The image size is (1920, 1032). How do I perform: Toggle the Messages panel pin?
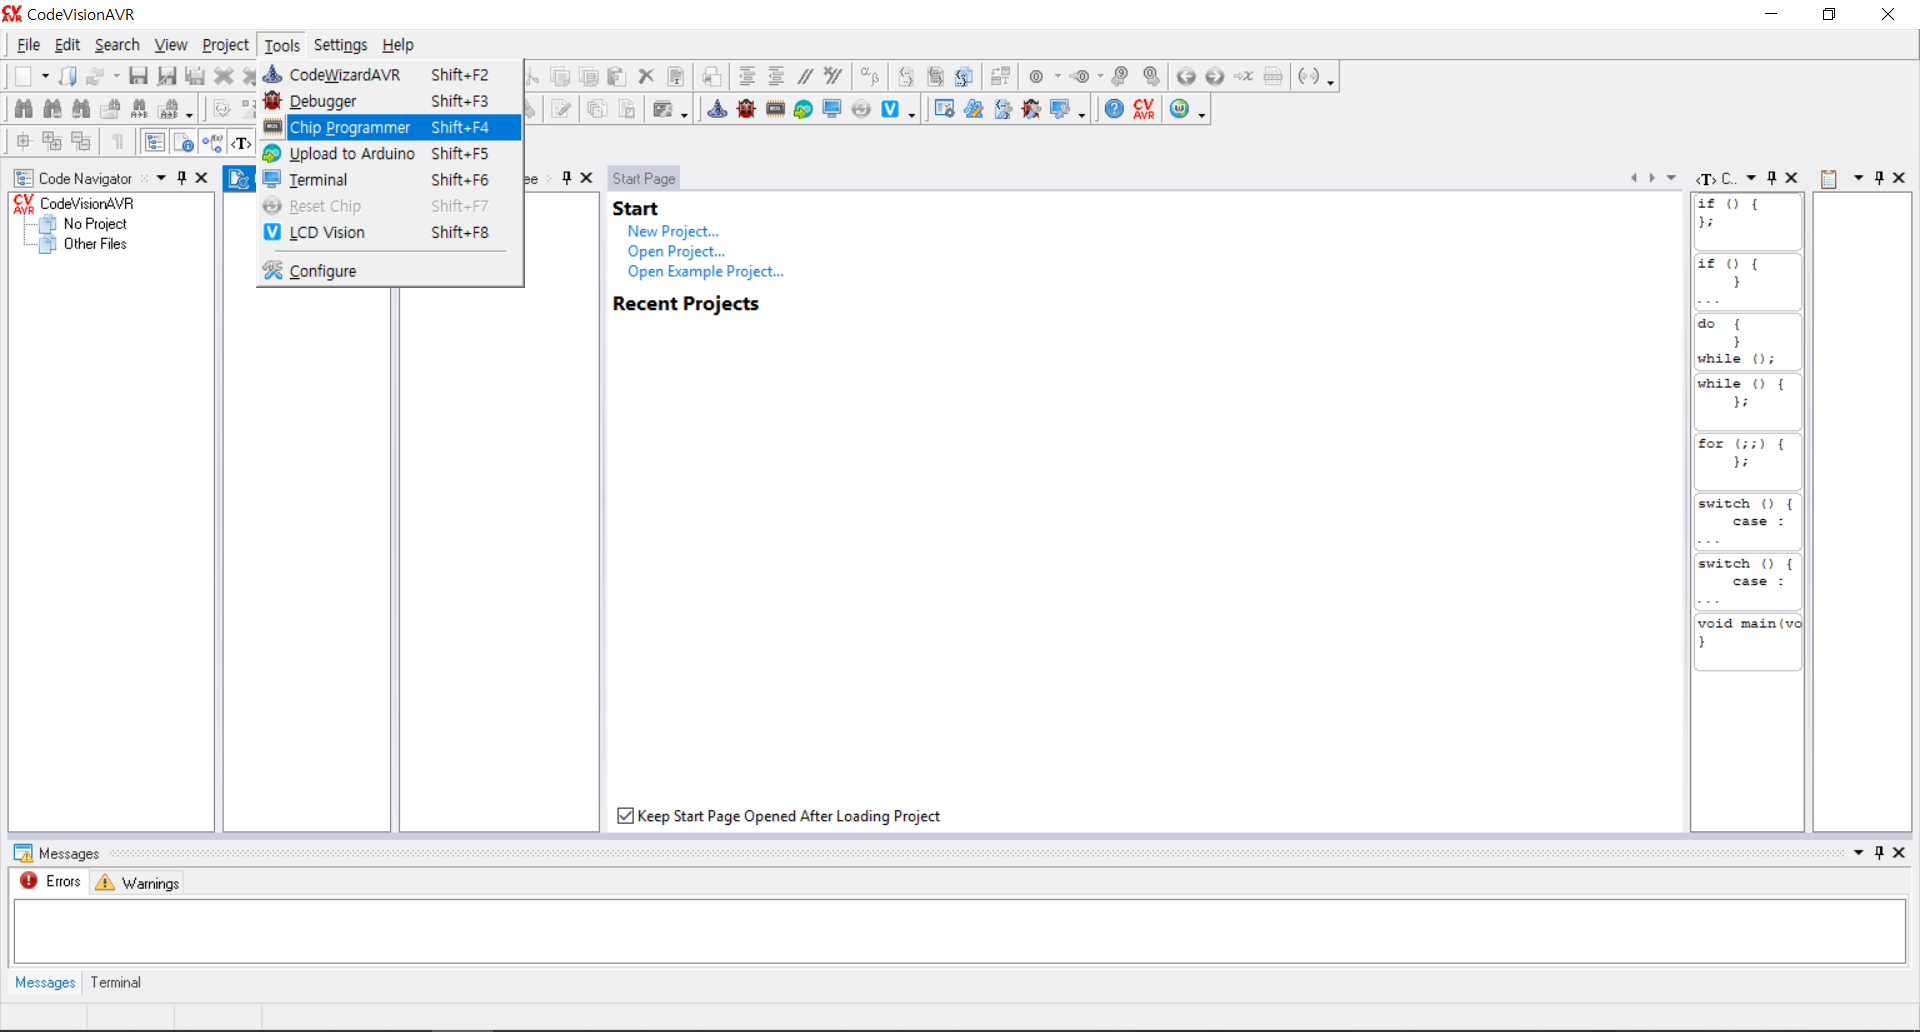[1879, 853]
